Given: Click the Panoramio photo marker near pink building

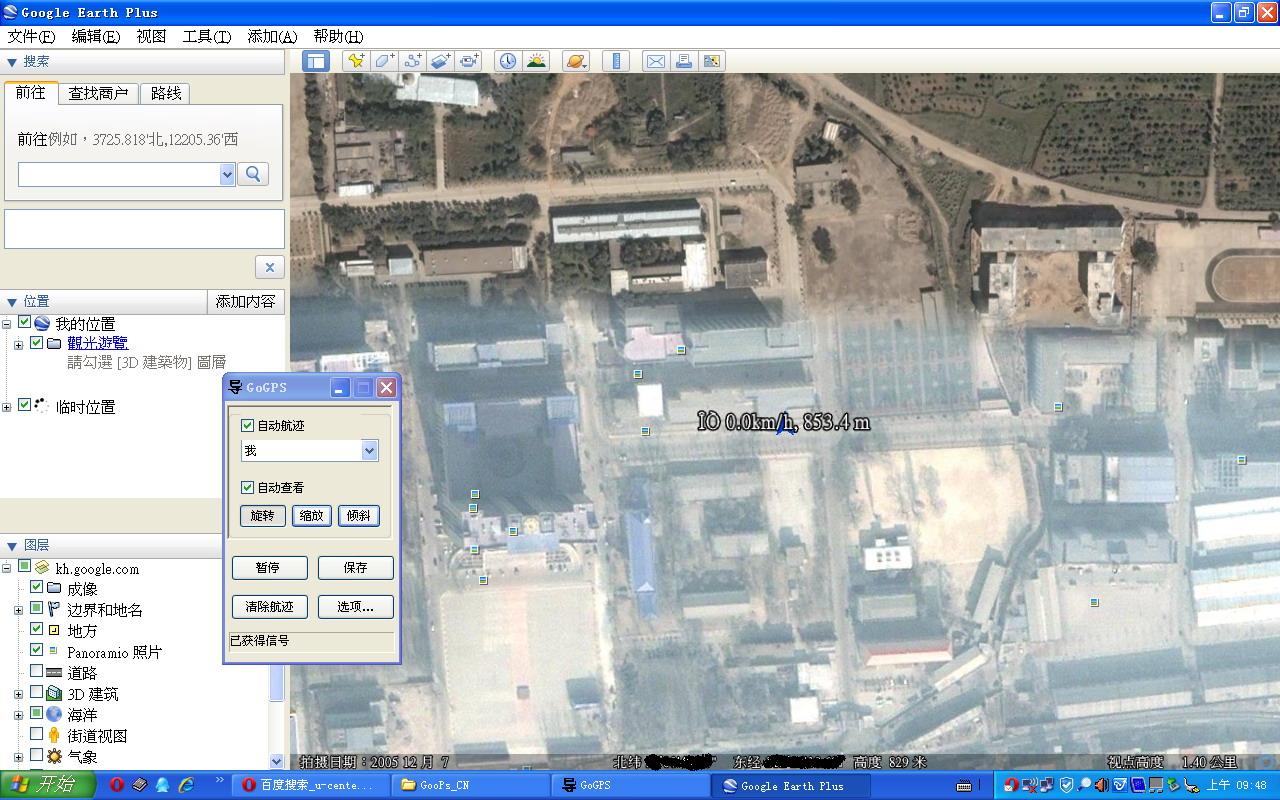Looking at the screenshot, I should click(681, 350).
